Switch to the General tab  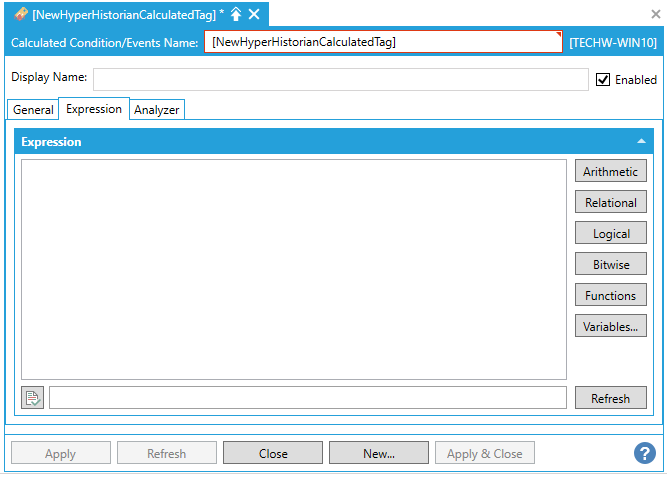point(33,110)
